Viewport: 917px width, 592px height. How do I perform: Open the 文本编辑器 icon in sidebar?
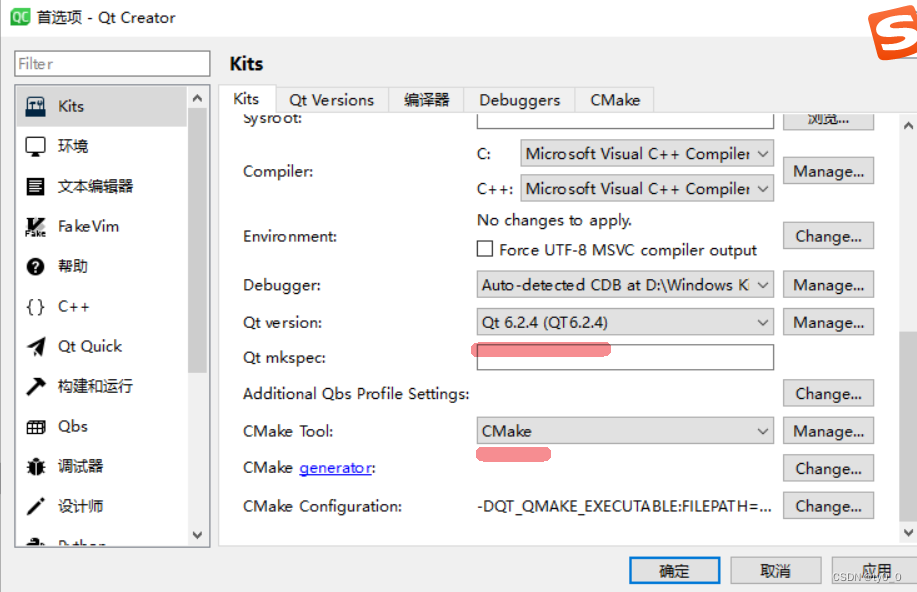tap(36, 187)
